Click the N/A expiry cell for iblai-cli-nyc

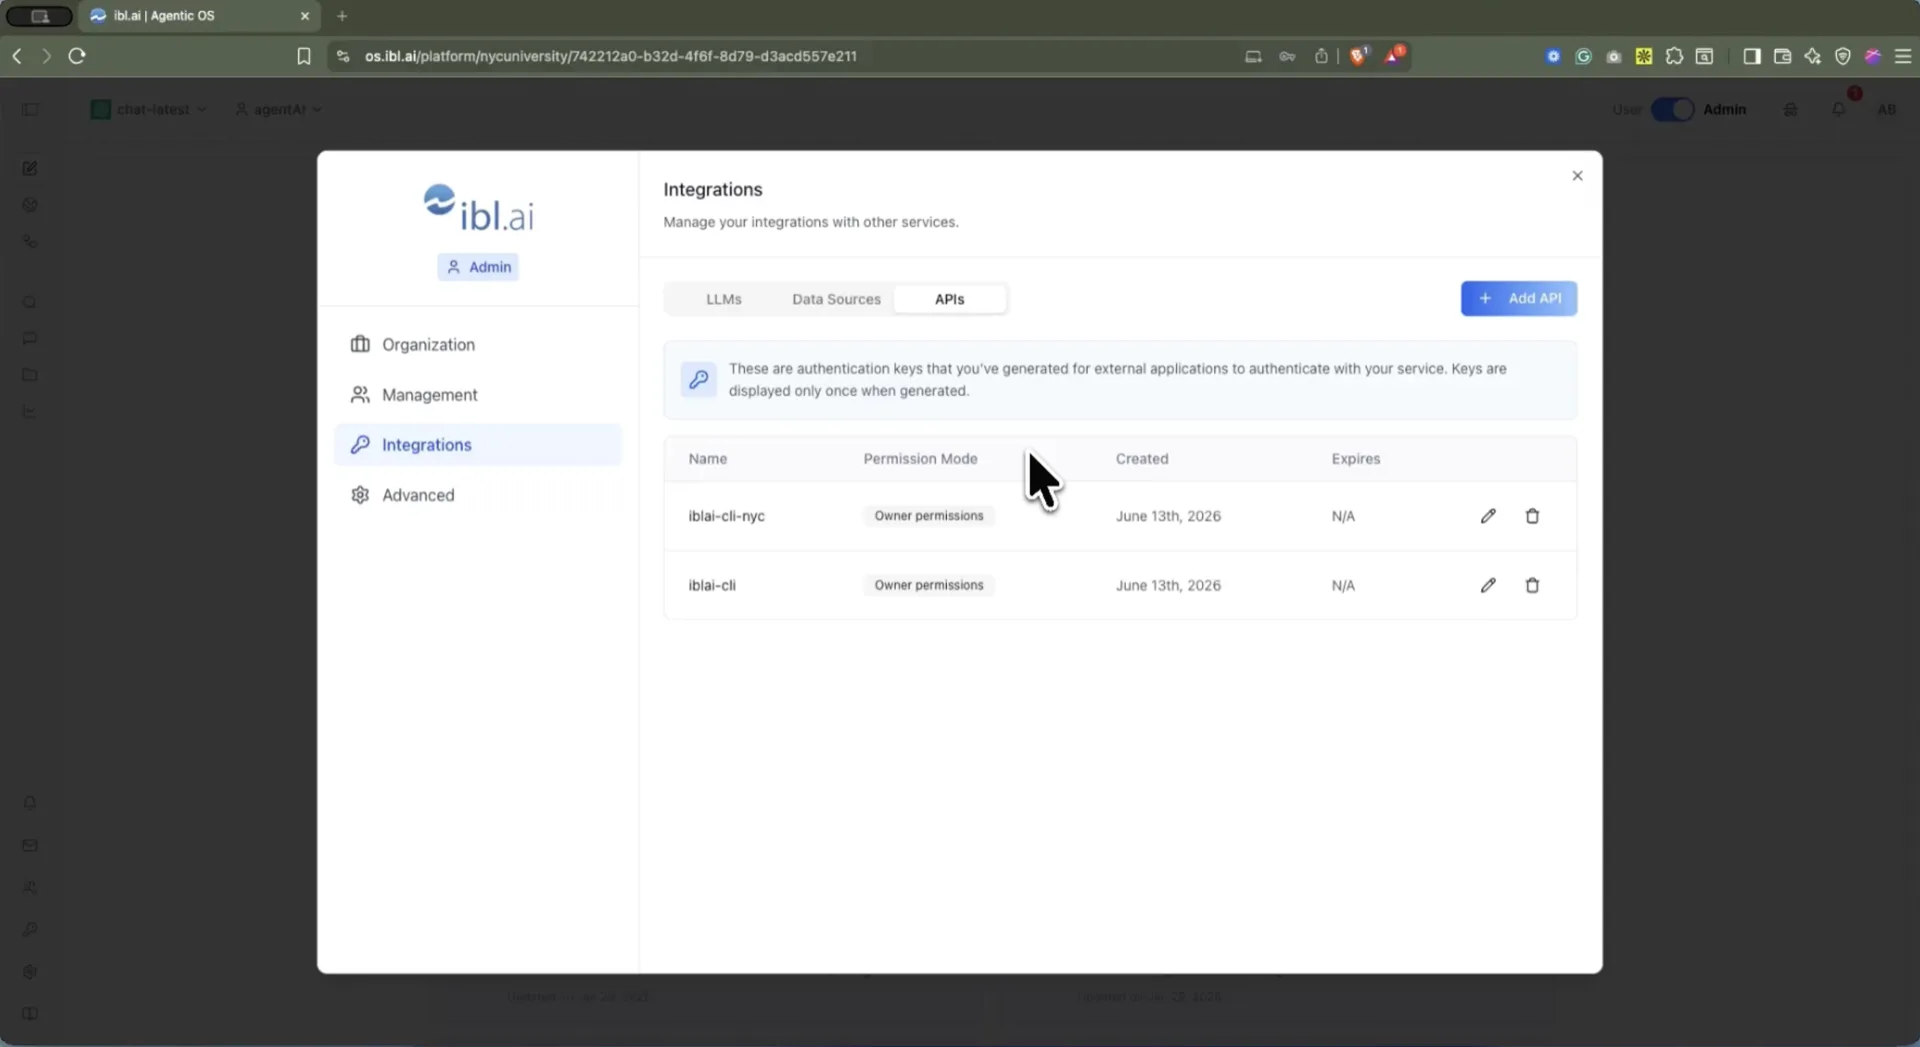pos(1343,516)
